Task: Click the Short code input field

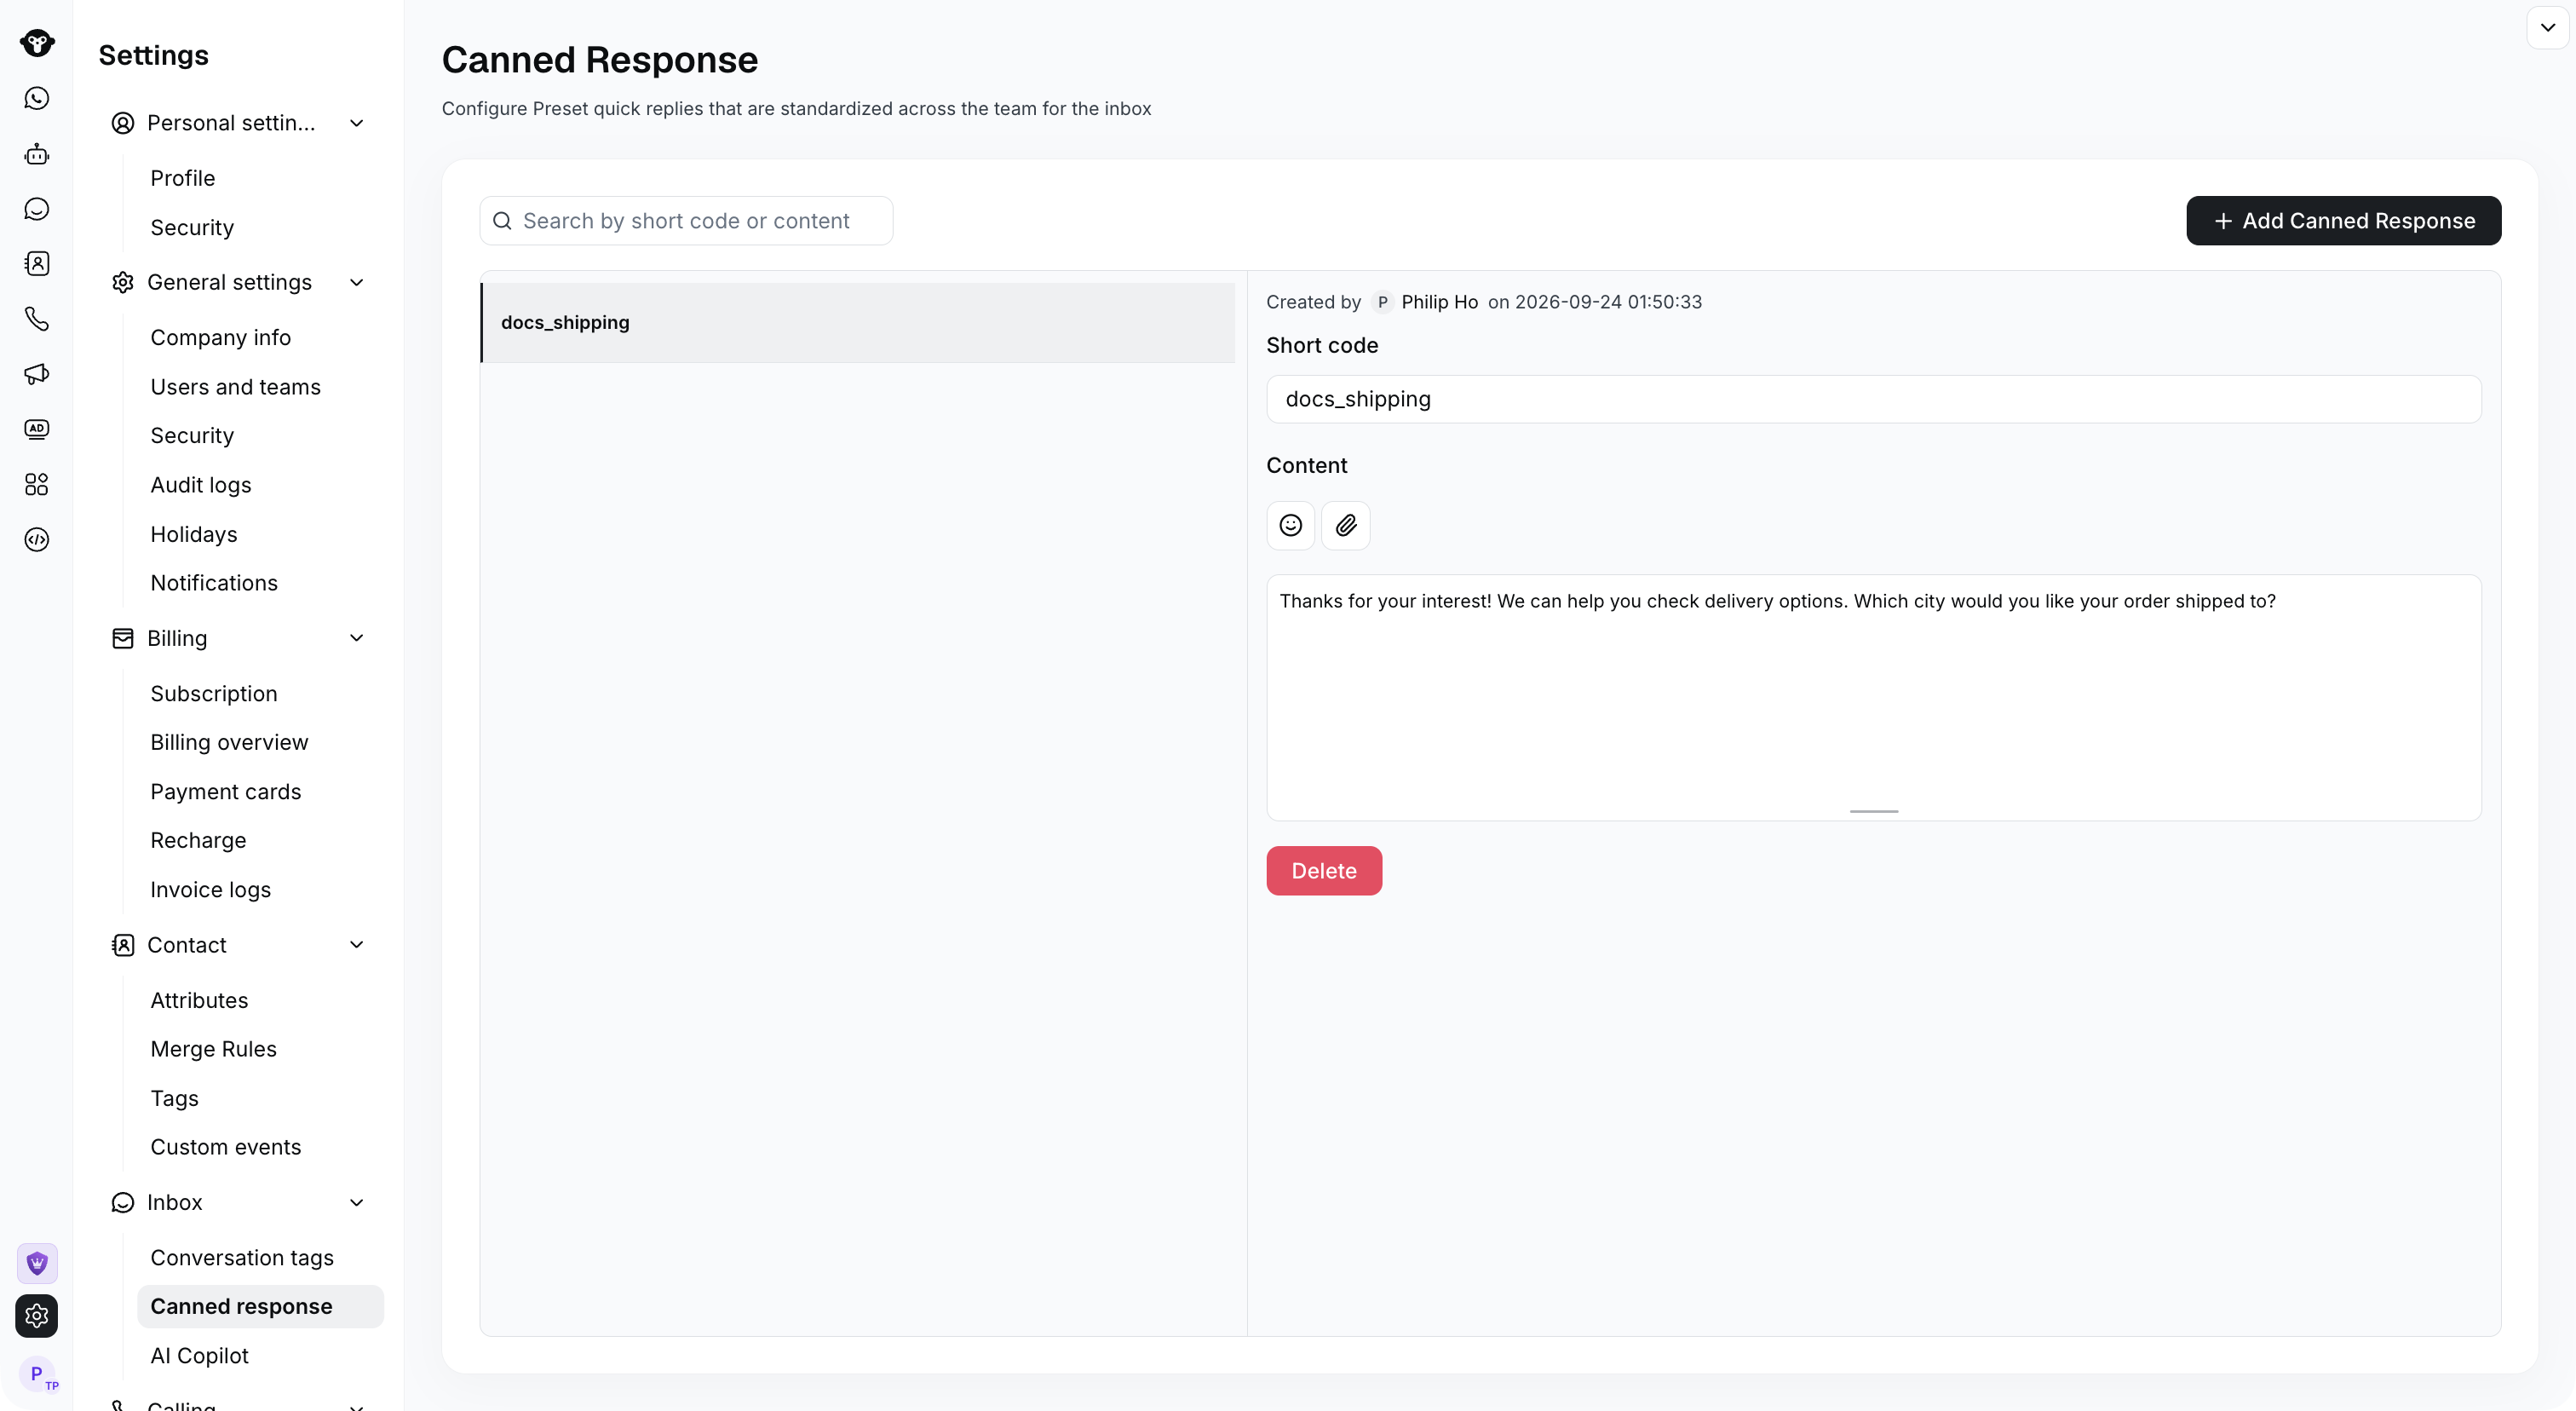Action: pos(1874,399)
